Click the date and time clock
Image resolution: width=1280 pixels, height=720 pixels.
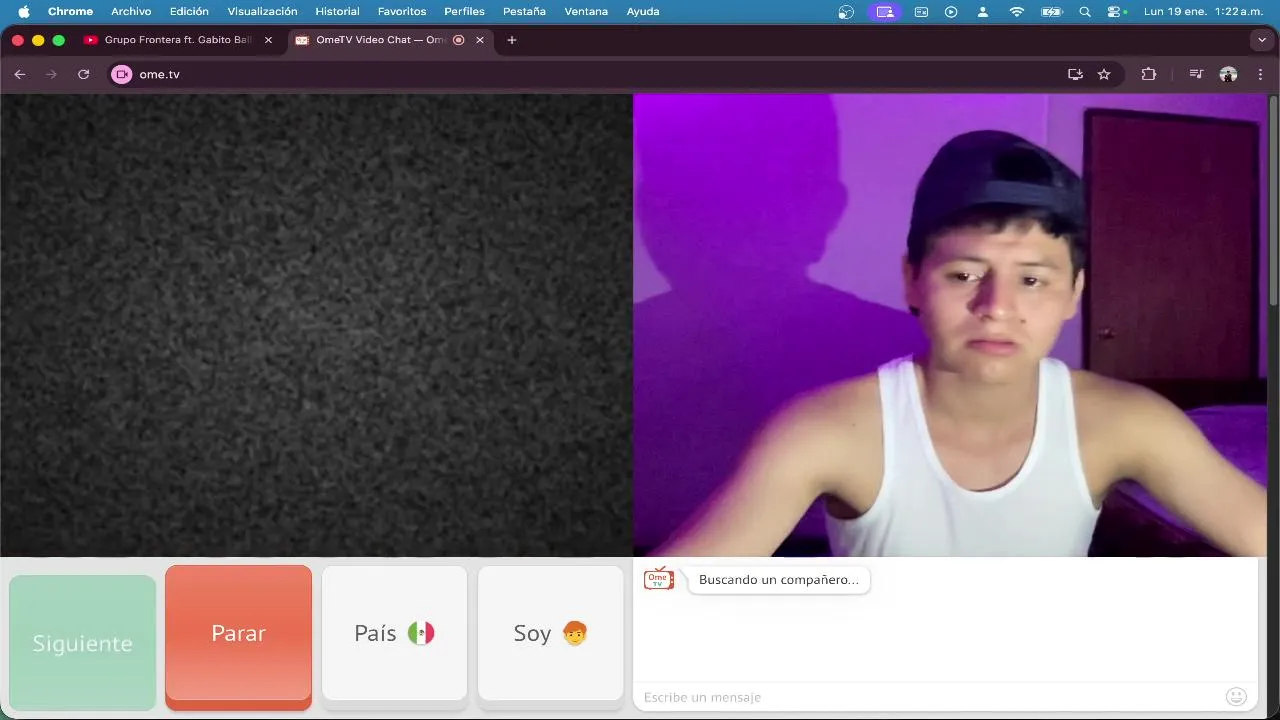point(1203,11)
